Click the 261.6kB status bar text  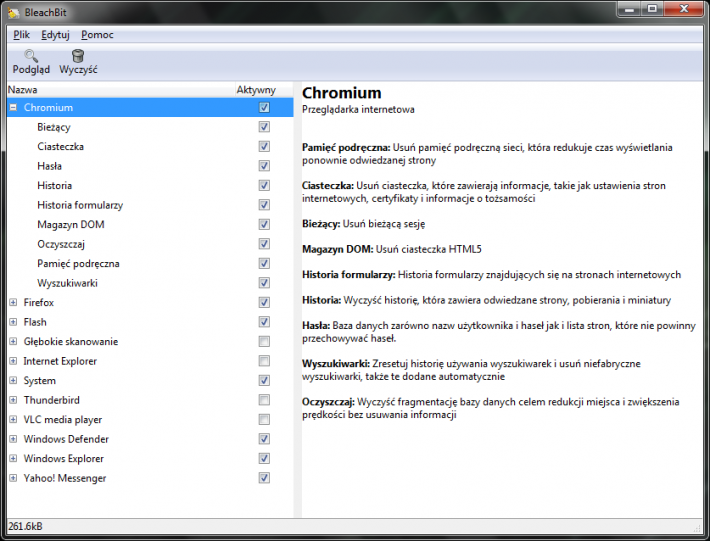pyautogui.click(x=25, y=526)
